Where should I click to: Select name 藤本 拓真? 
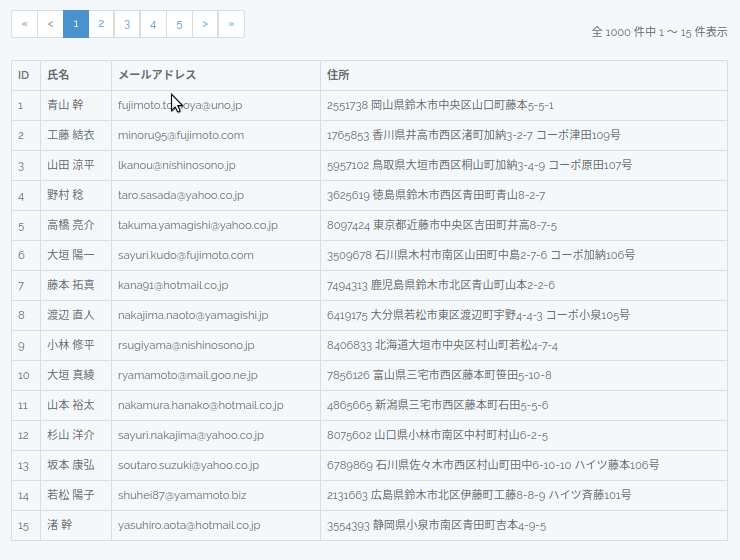[71, 285]
